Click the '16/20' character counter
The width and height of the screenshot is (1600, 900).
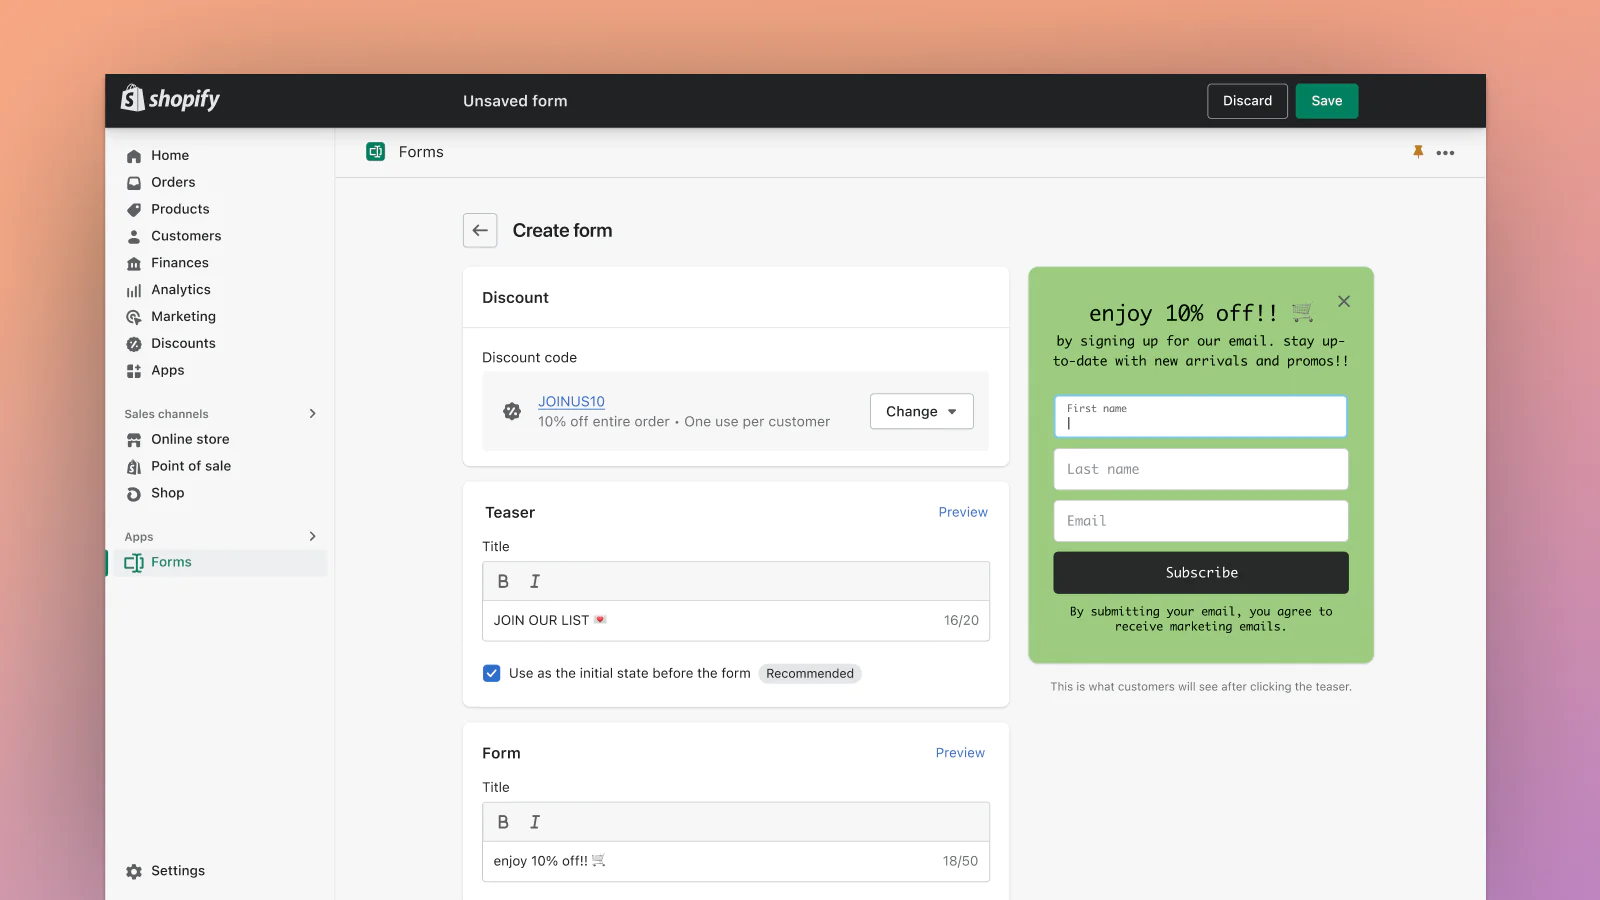pos(961,620)
